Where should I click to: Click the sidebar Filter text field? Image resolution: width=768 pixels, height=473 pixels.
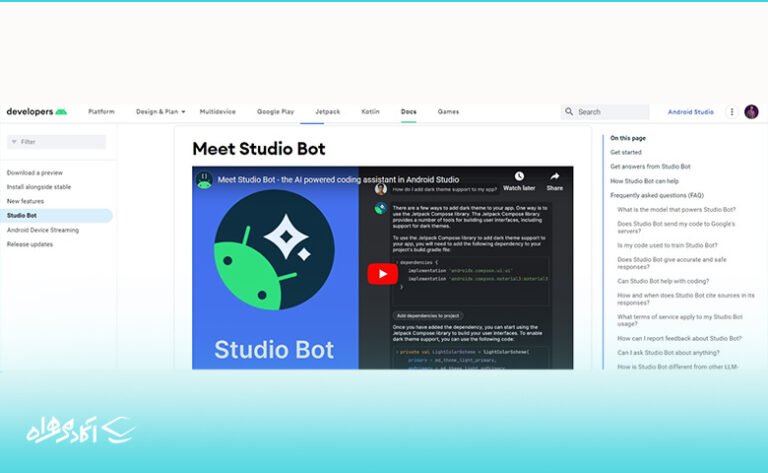(60, 142)
